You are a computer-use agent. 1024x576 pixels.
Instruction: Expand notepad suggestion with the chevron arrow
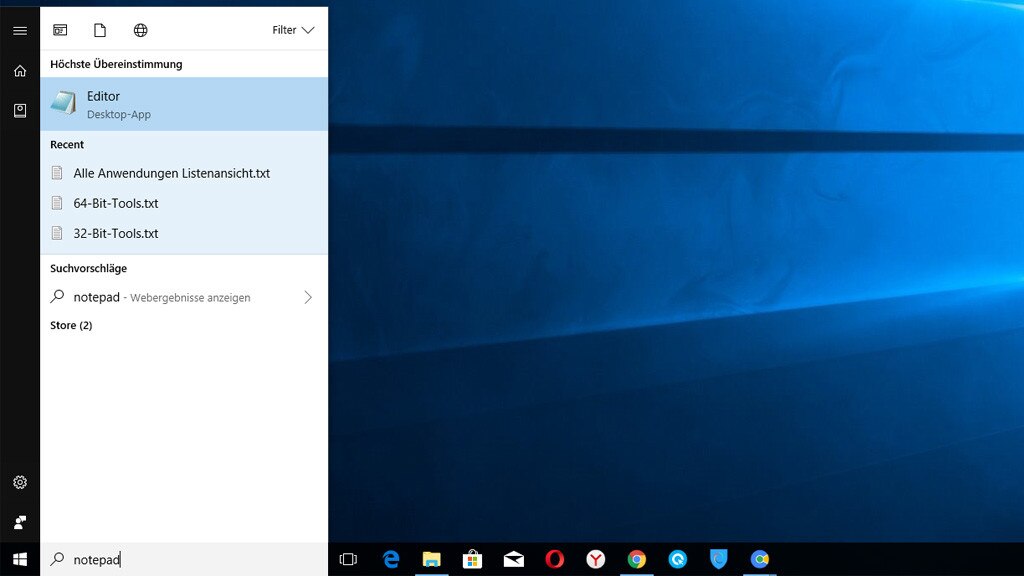pos(308,297)
